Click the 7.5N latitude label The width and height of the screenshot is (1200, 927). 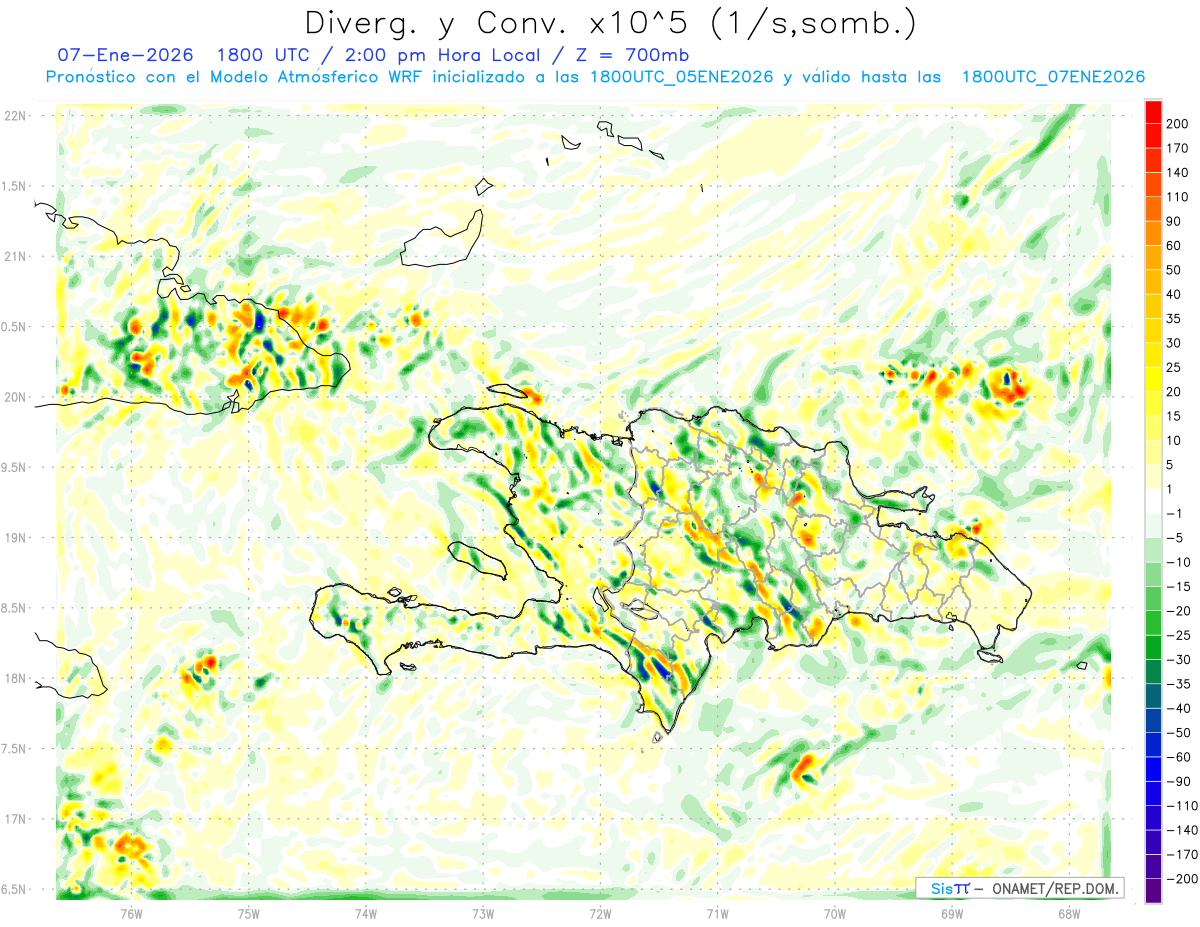(x=15, y=749)
